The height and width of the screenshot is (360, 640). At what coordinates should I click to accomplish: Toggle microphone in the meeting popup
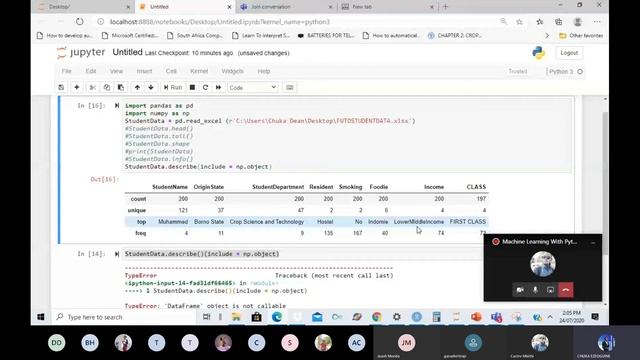[x=535, y=290]
